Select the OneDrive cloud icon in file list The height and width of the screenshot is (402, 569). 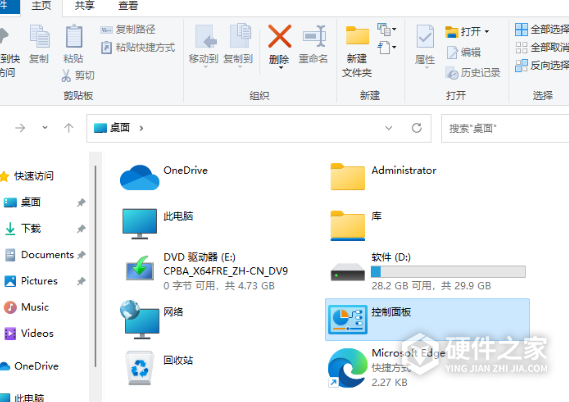click(140, 177)
